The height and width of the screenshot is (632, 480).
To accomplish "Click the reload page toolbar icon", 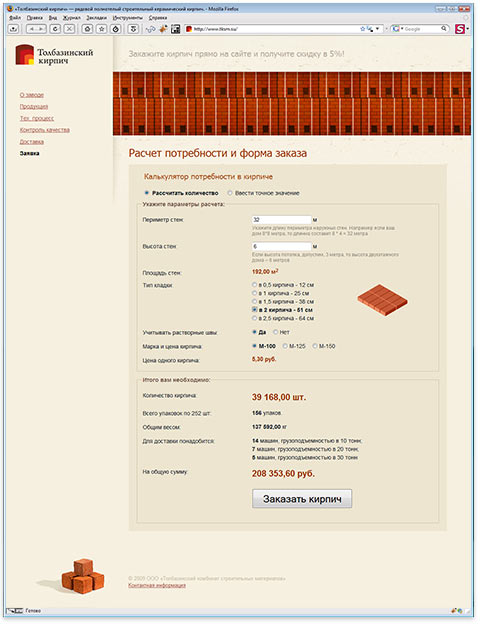I will tap(55, 29).
